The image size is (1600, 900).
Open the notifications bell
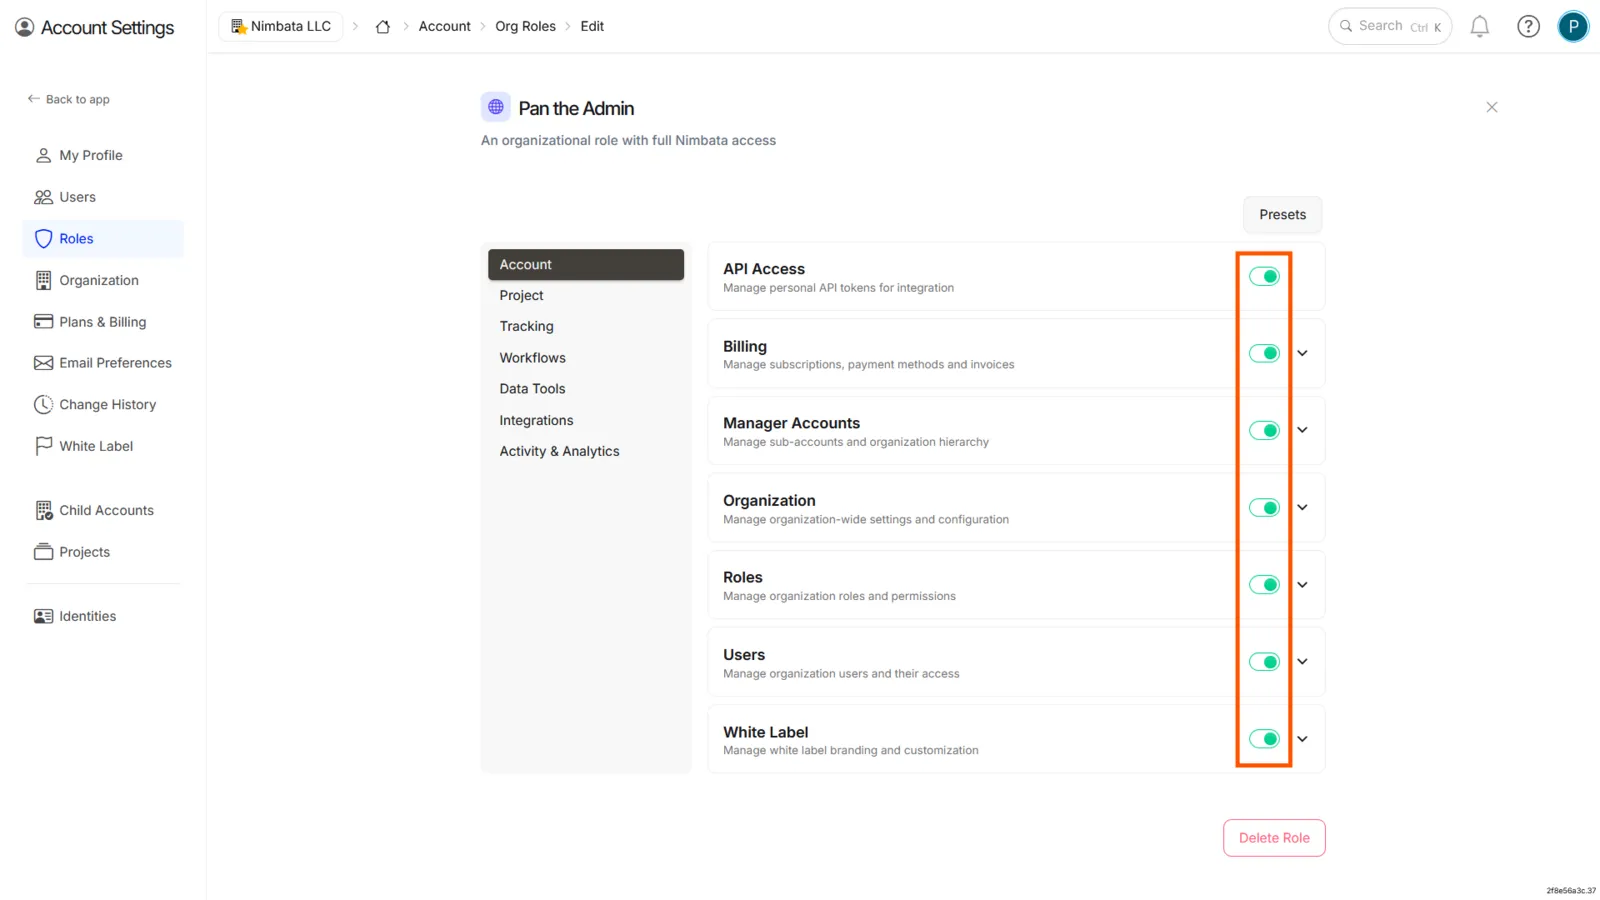[1479, 27]
